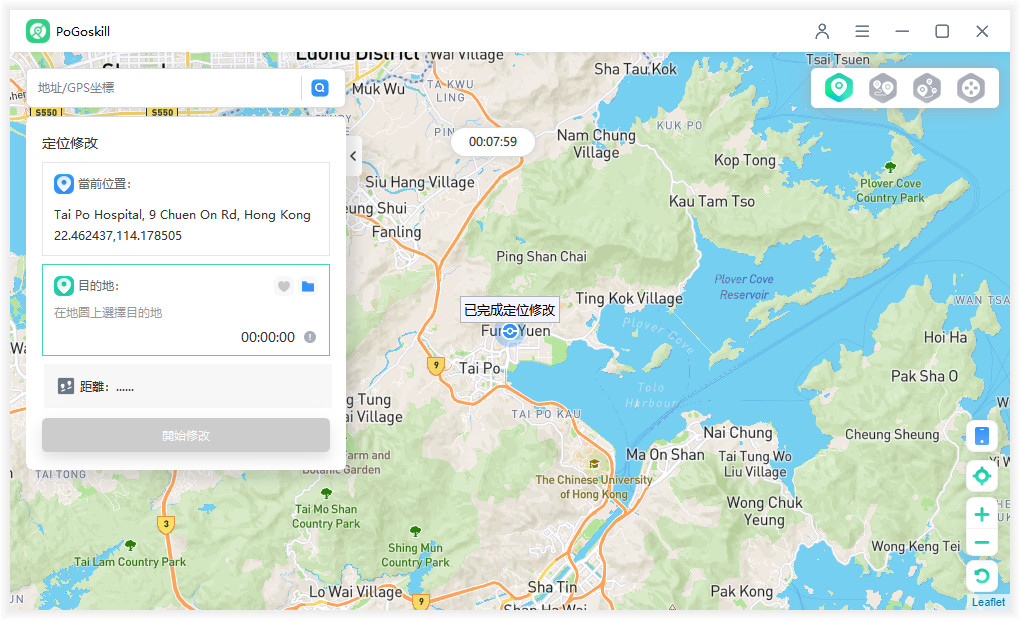The height and width of the screenshot is (620, 1020).
Task: Click the address/GPS coordinate input field
Action: [x=165, y=88]
